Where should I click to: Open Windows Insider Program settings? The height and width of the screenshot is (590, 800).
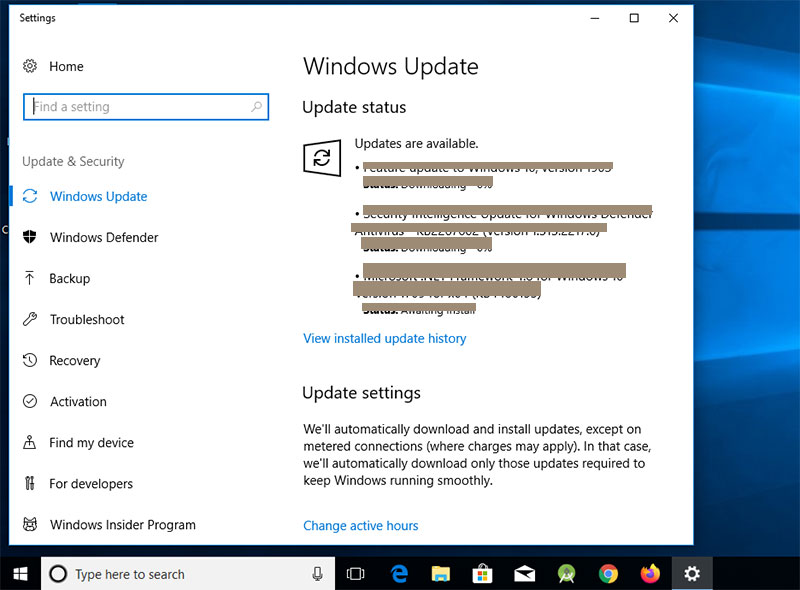[122, 525]
